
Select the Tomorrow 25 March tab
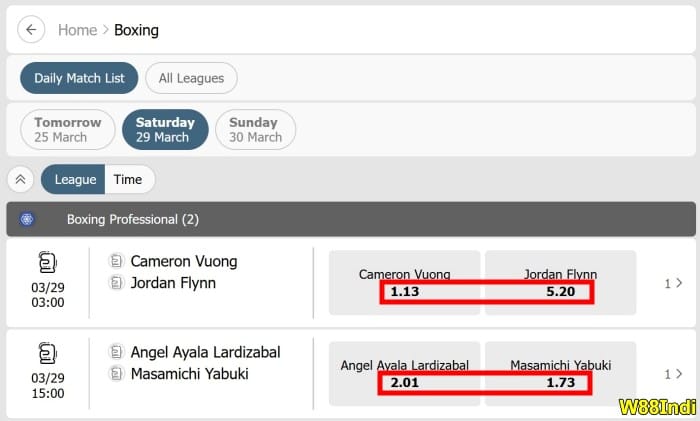pos(67,129)
